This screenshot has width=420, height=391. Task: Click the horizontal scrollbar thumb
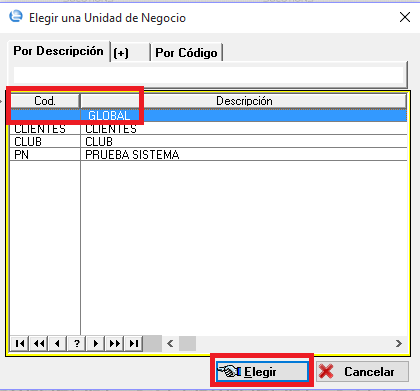coord(187,343)
